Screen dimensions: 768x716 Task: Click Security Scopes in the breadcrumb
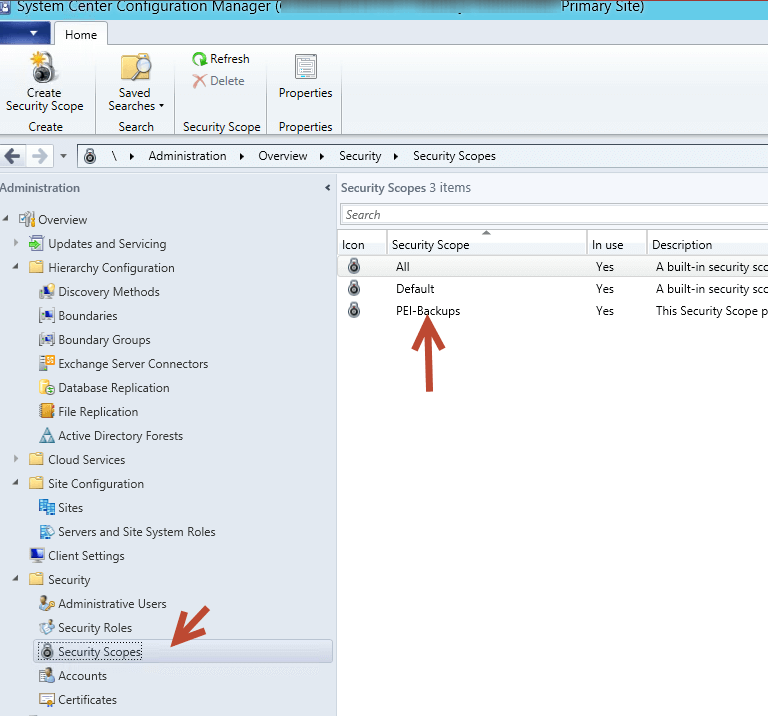[x=454, y=156]
